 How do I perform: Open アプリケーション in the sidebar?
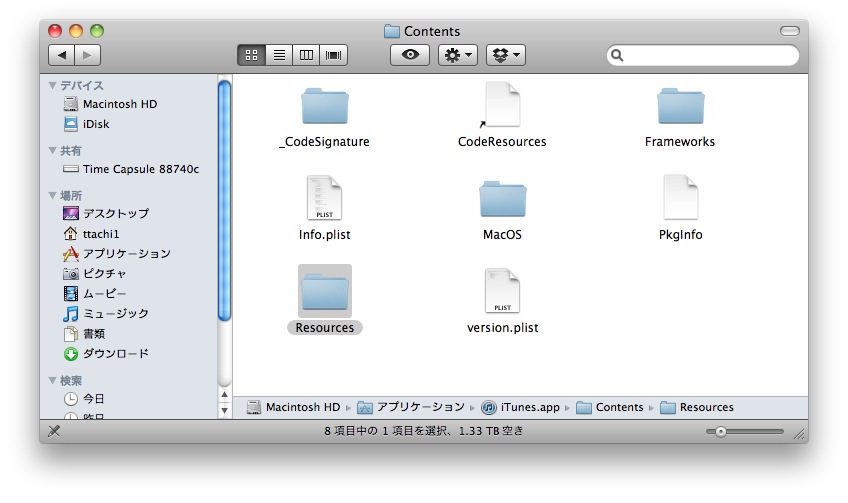126,254
